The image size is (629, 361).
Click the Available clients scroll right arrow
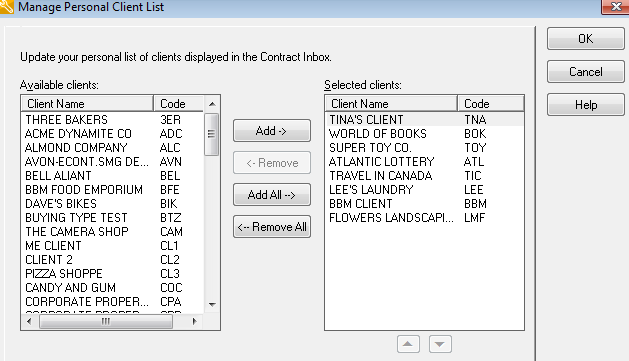pos(195,321)
